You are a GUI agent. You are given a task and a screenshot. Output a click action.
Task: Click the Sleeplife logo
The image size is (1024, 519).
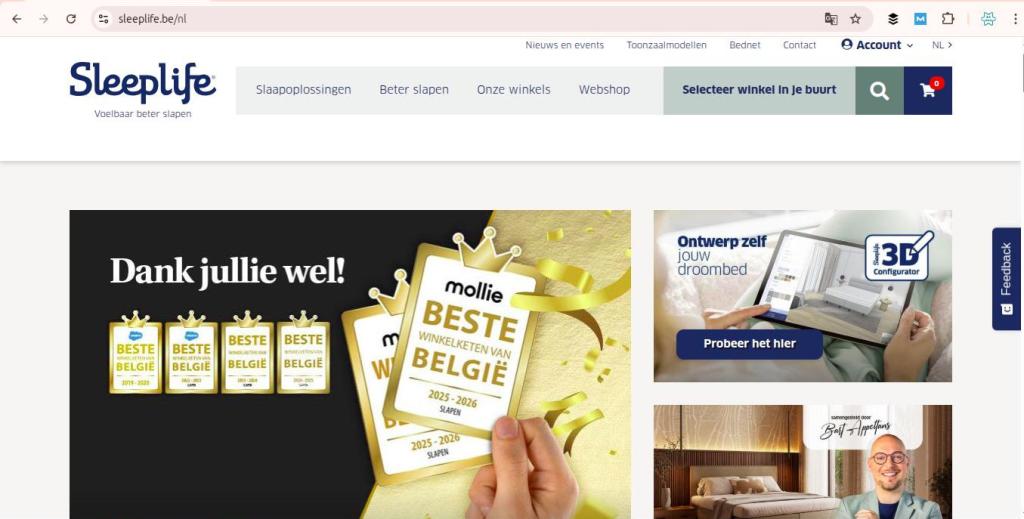[142, 90]
